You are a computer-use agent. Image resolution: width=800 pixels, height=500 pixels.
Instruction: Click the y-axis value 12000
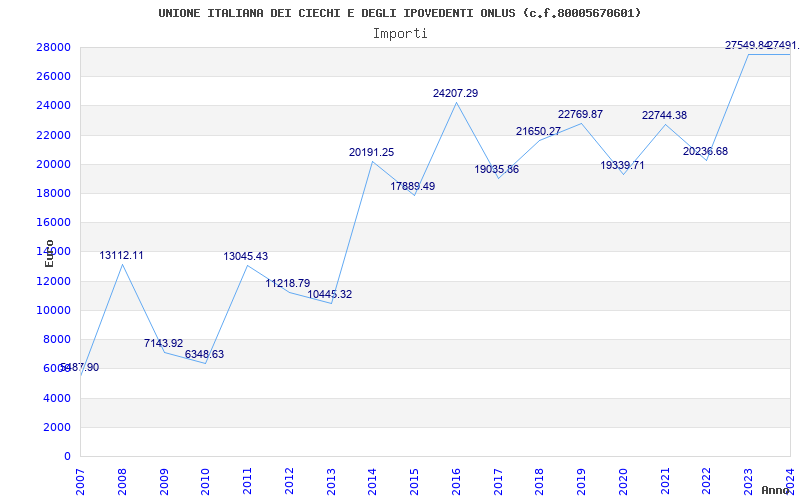click(53, 281)
